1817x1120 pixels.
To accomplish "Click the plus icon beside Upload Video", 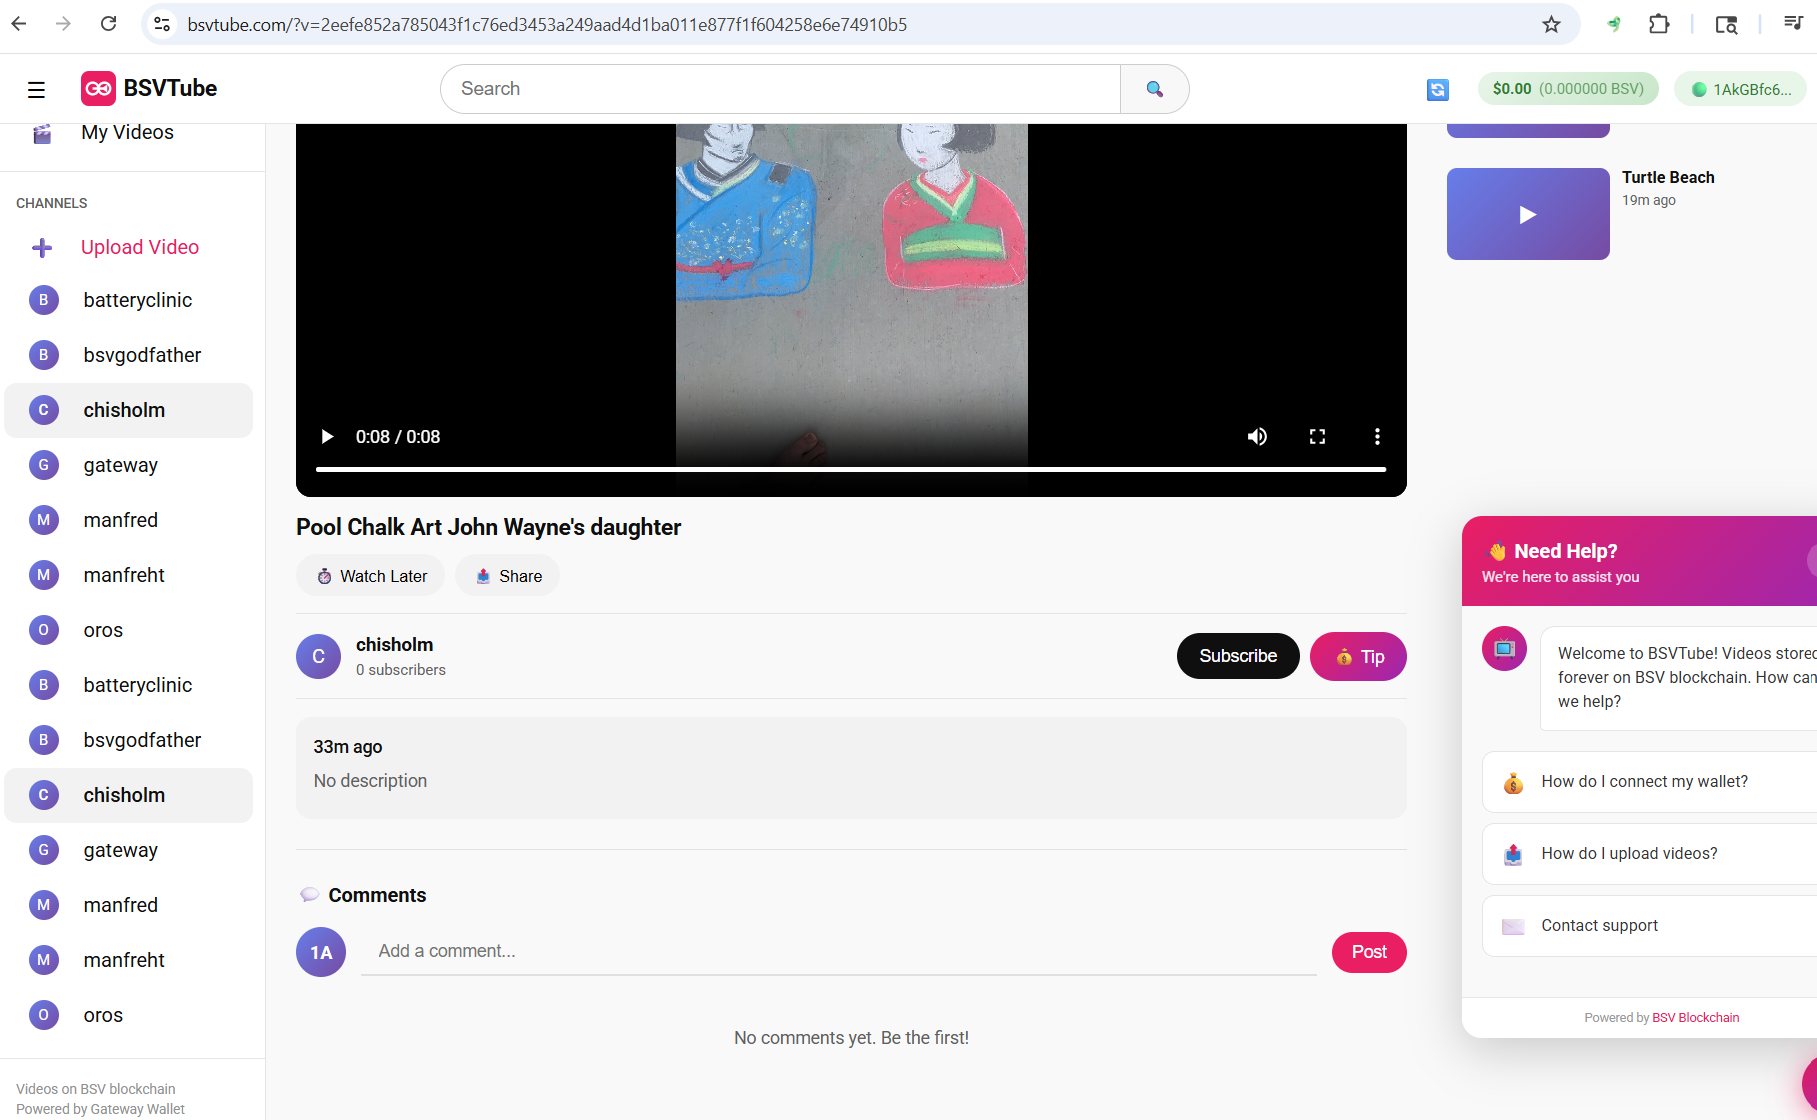I will (42, 248).
